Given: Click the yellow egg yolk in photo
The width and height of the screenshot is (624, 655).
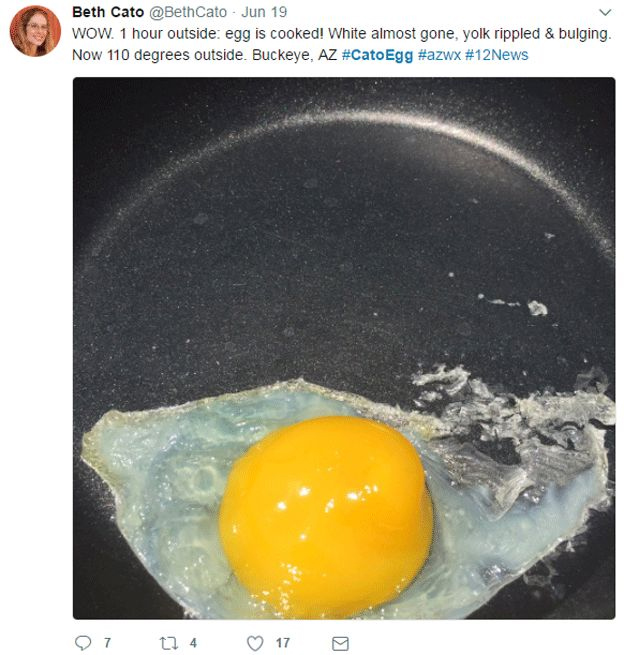Looking at the screenshot, I should click(x=326, y=512).
